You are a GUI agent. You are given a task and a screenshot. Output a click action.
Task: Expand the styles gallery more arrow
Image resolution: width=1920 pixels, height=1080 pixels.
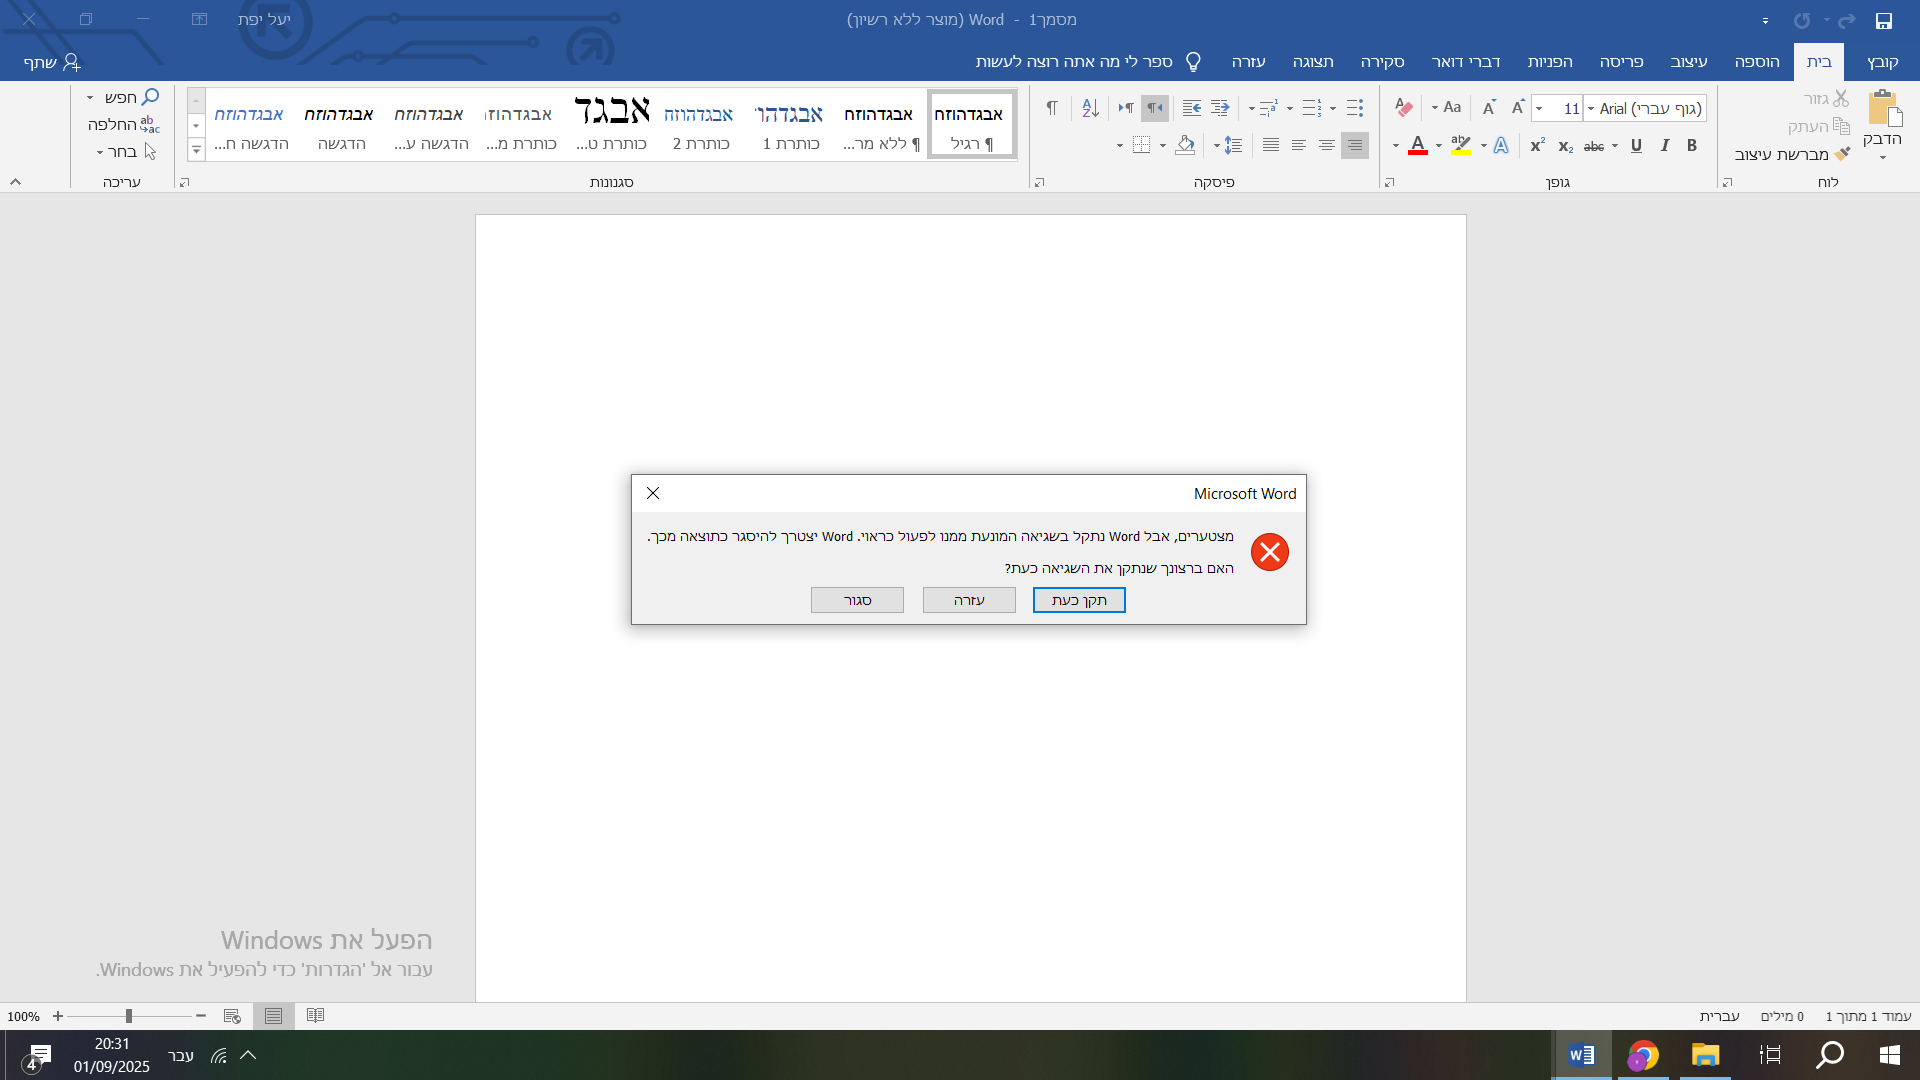tap(196, 150)
